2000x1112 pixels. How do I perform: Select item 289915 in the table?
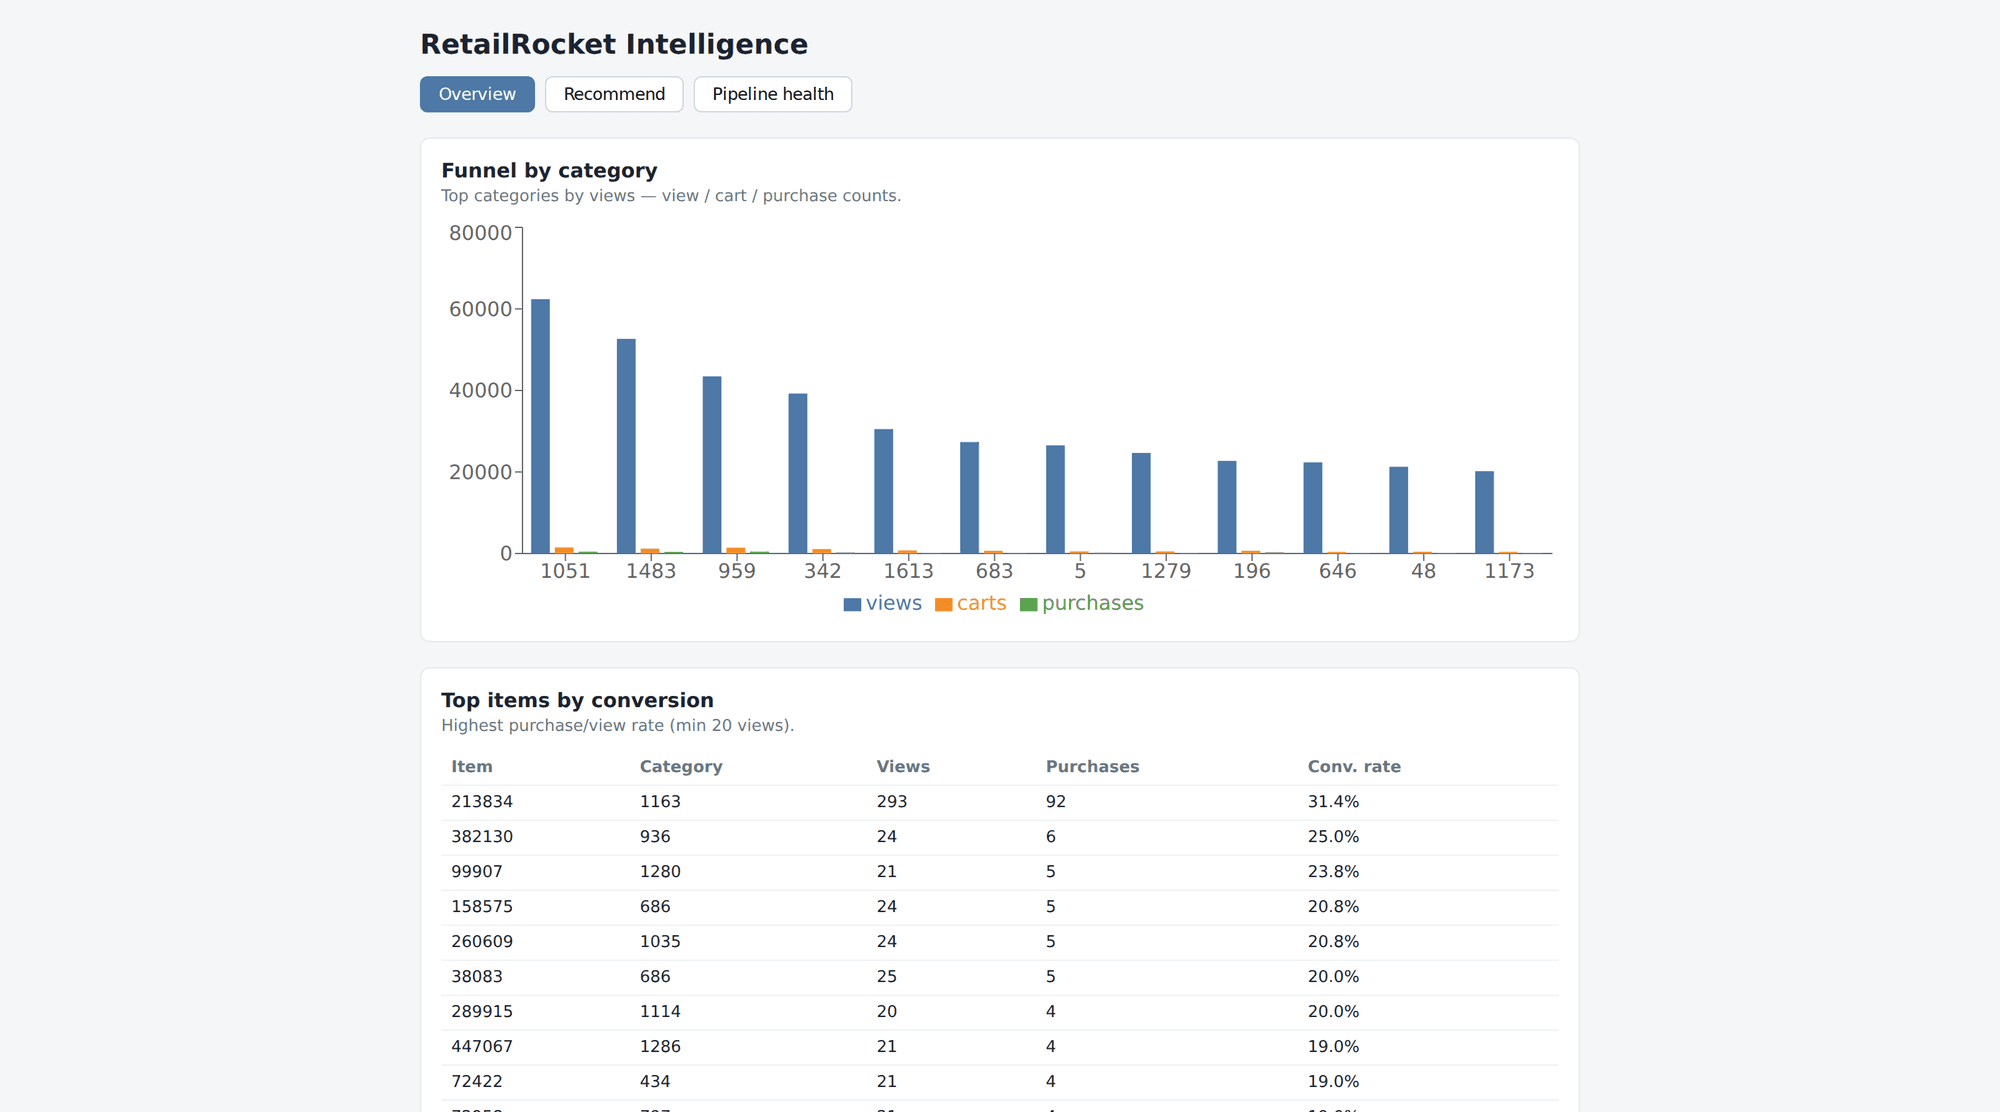[x=482, y=1012]
